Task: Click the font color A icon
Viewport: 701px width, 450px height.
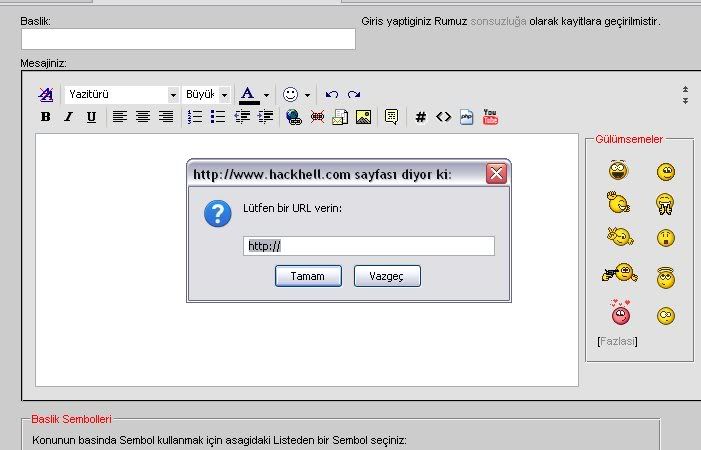Action: point(249,95)
